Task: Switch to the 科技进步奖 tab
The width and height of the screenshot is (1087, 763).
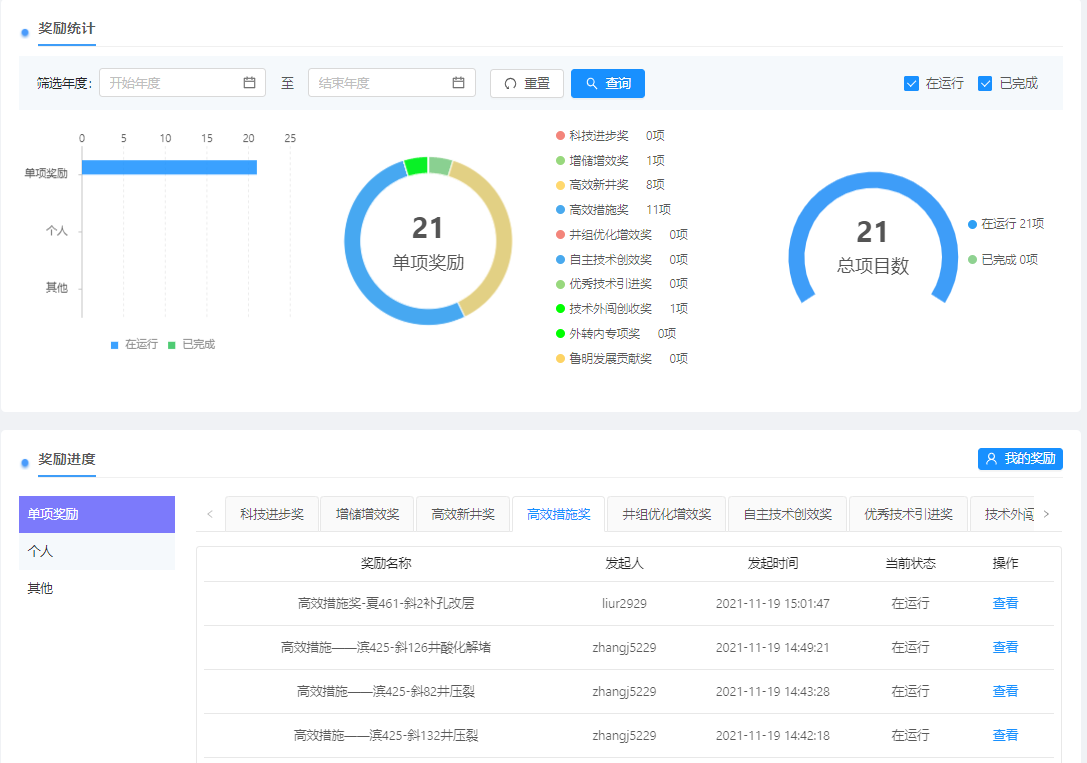Action: pos(271,514)
